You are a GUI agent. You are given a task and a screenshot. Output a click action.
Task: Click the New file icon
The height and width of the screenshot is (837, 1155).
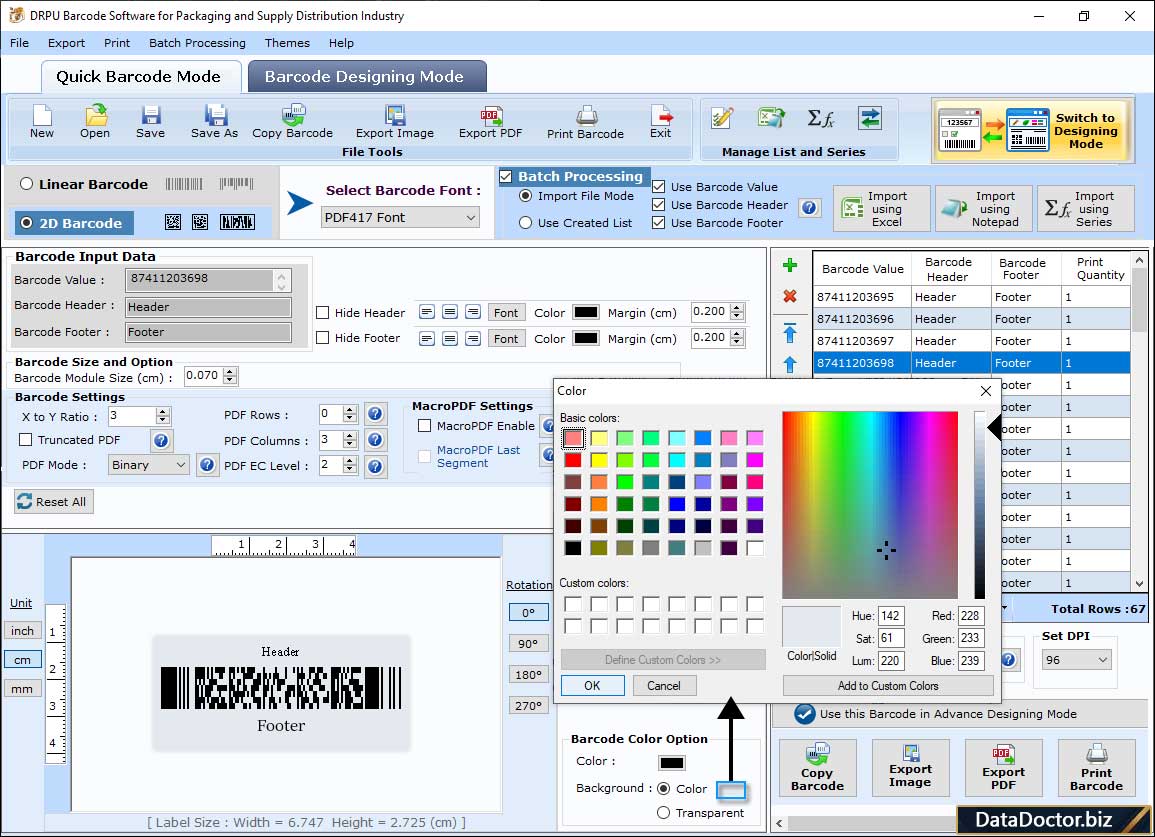coord(42,122)
